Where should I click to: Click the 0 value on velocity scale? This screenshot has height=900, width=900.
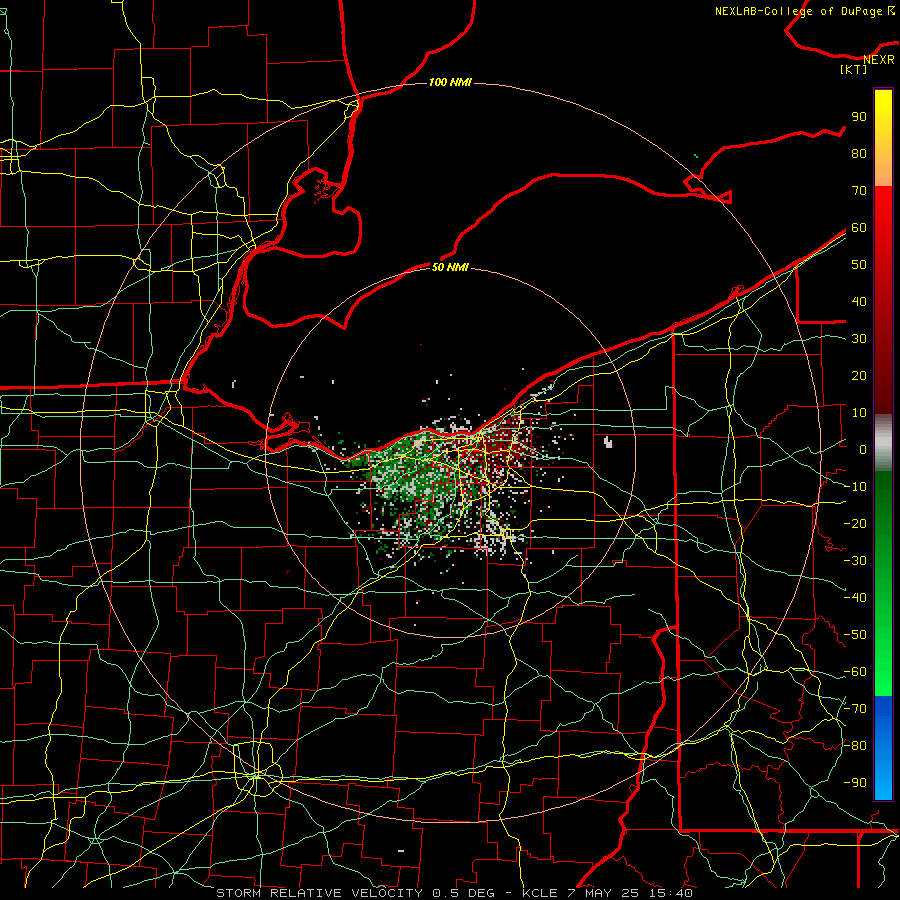(863, 450)
